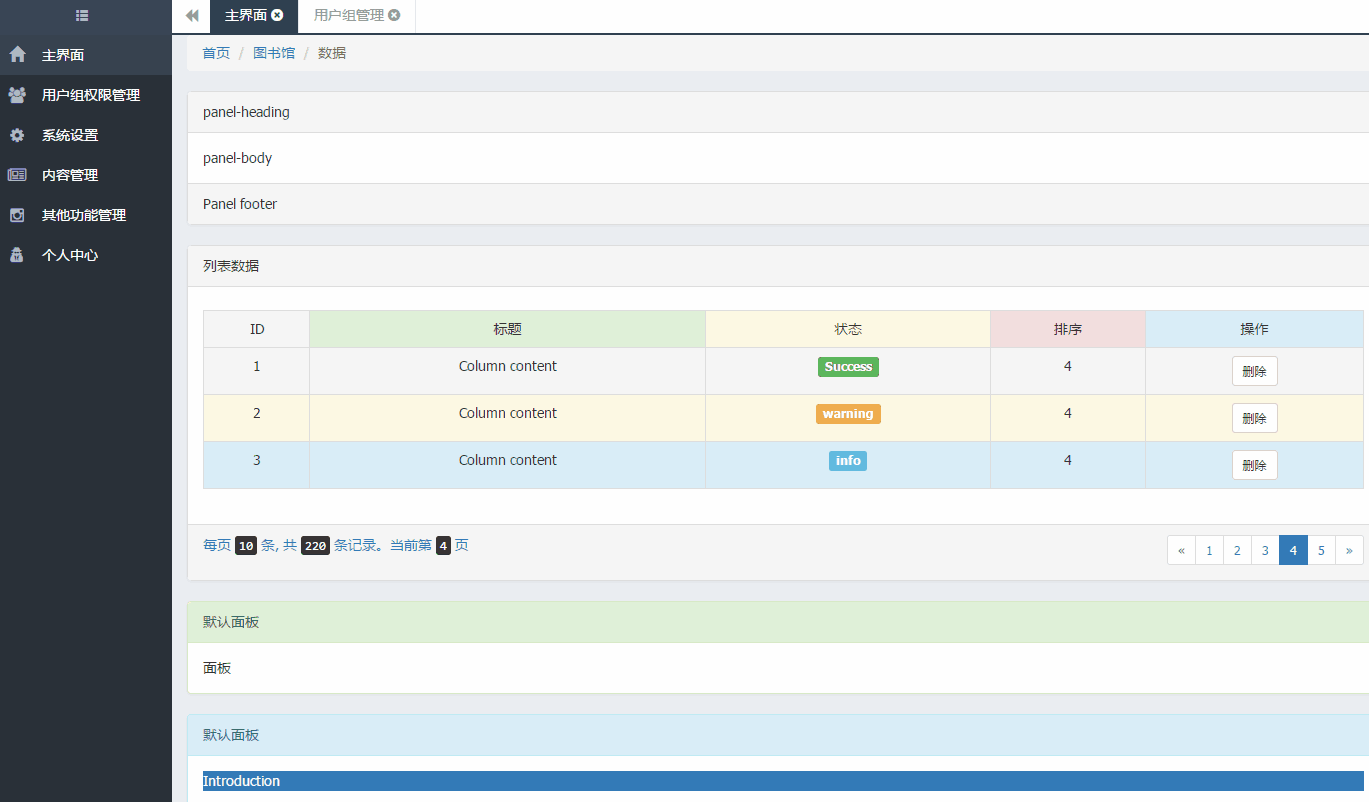Expand the 内容管理 sidebar menu
This screenshot has height=802, width=1369.
(70, 175)
